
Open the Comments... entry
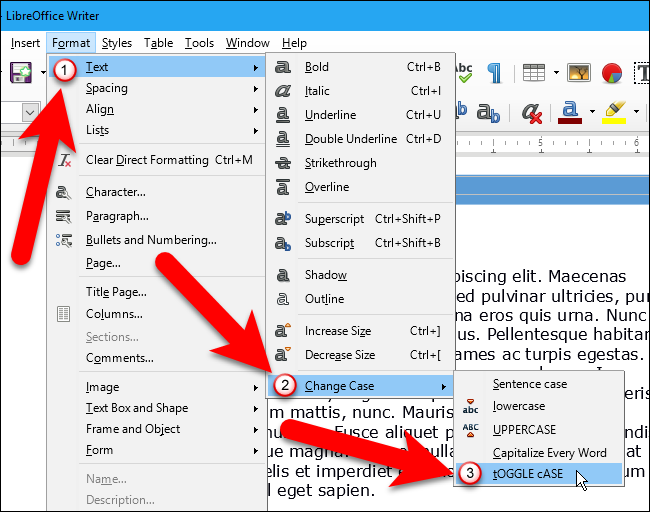[155, 358]
